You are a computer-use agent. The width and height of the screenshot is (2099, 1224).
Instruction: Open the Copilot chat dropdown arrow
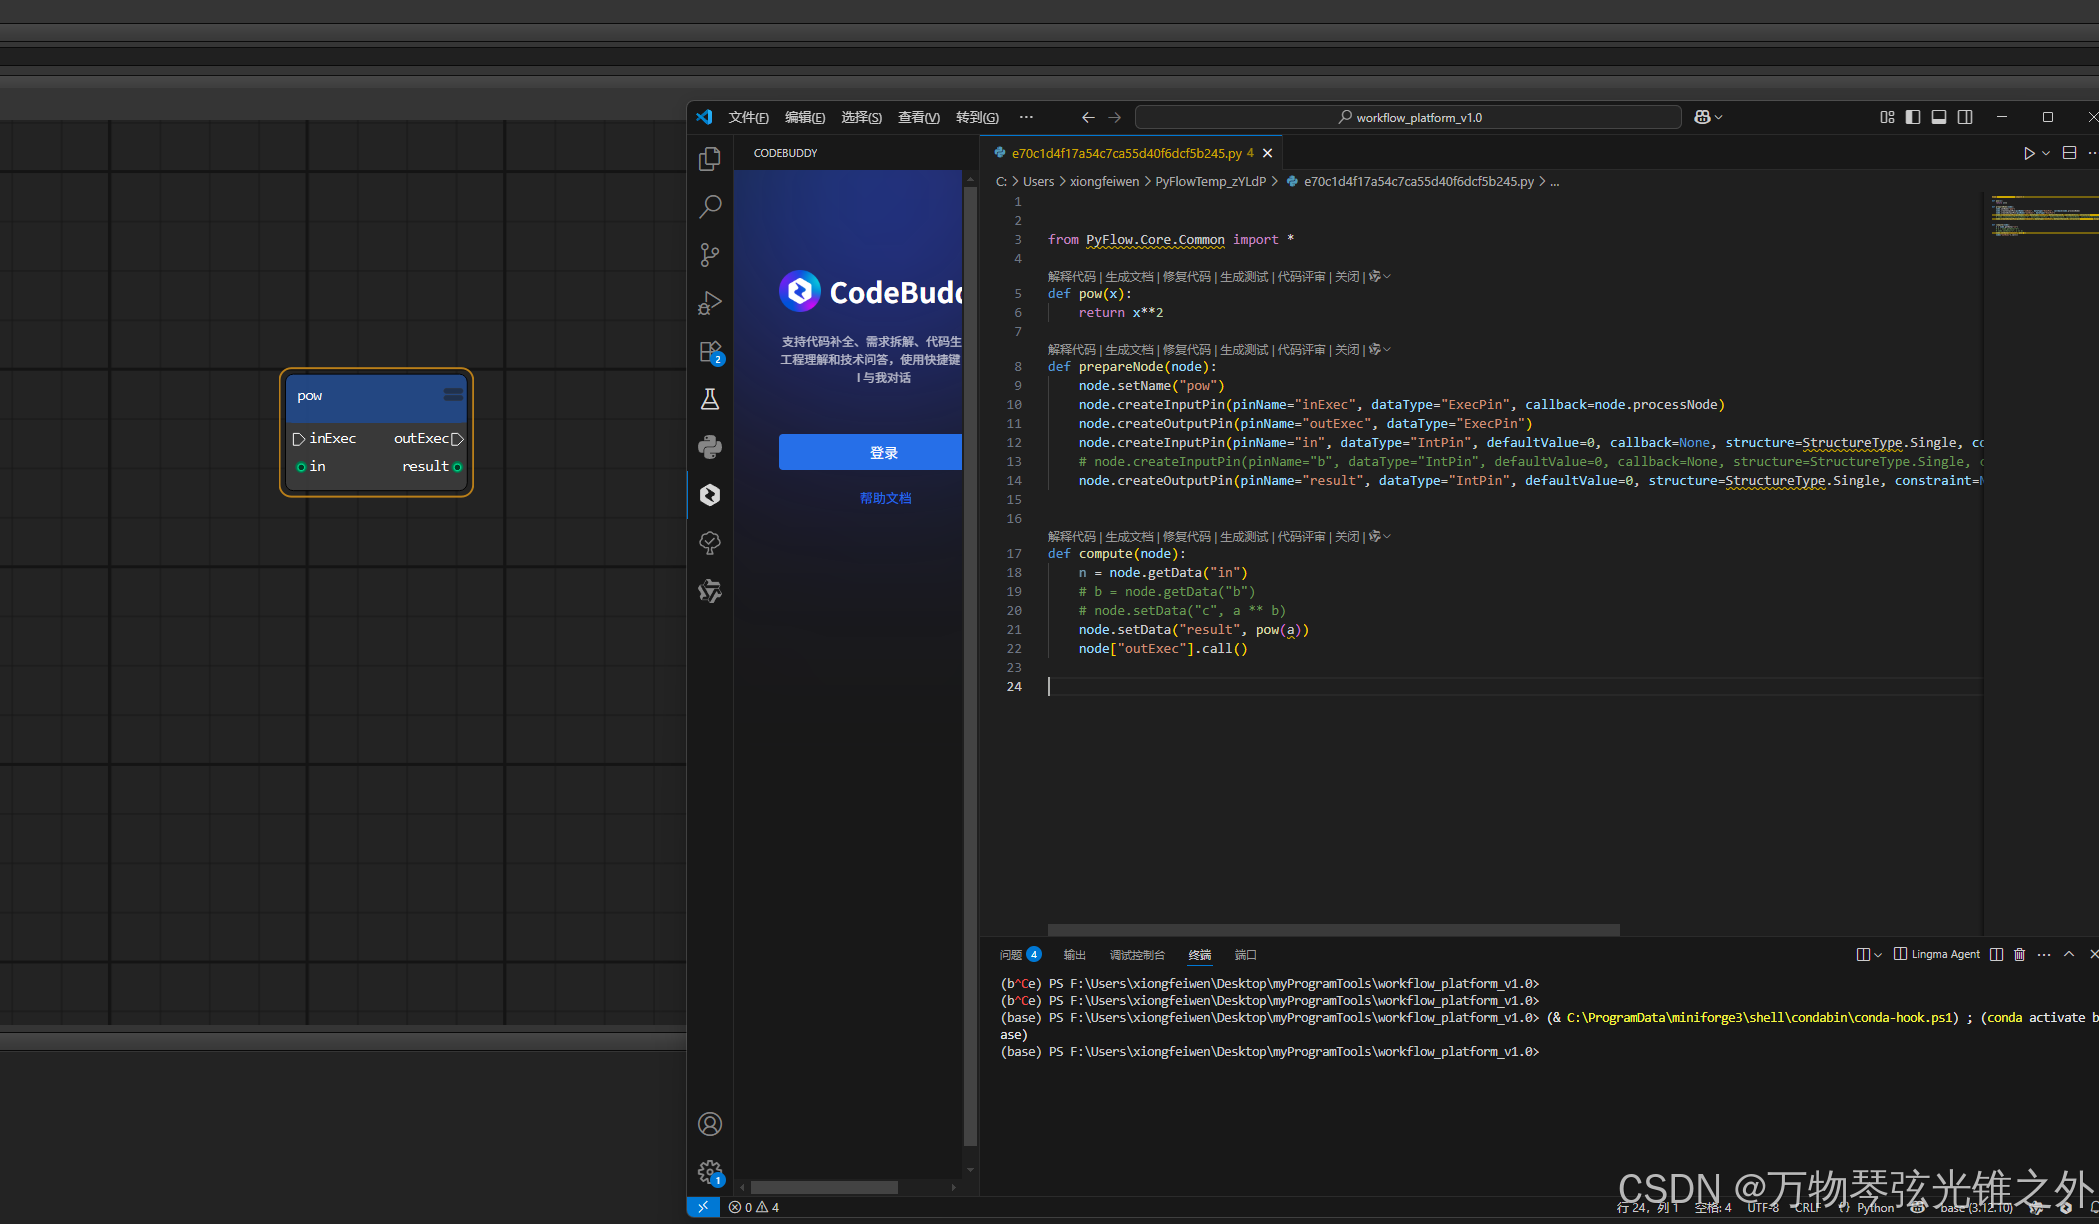(1719, 117)
